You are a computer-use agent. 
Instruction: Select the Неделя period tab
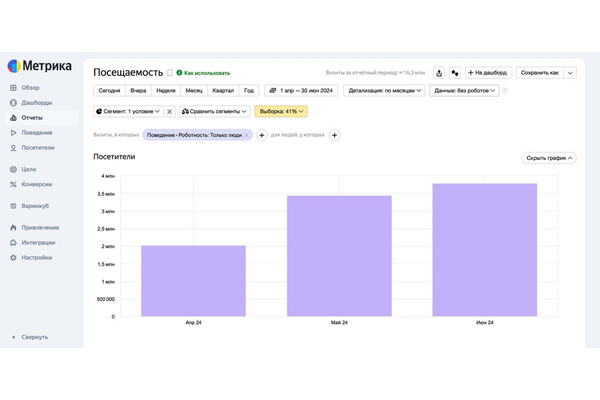coord(166,90)
